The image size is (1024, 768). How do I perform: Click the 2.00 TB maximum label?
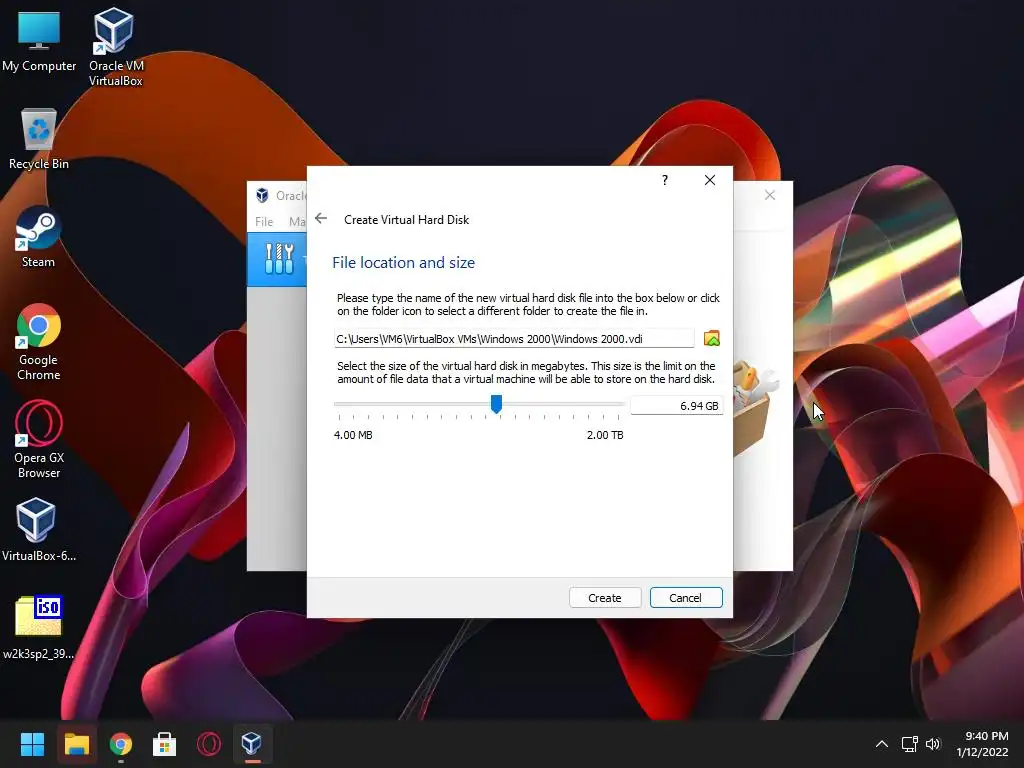coord(605,435)
